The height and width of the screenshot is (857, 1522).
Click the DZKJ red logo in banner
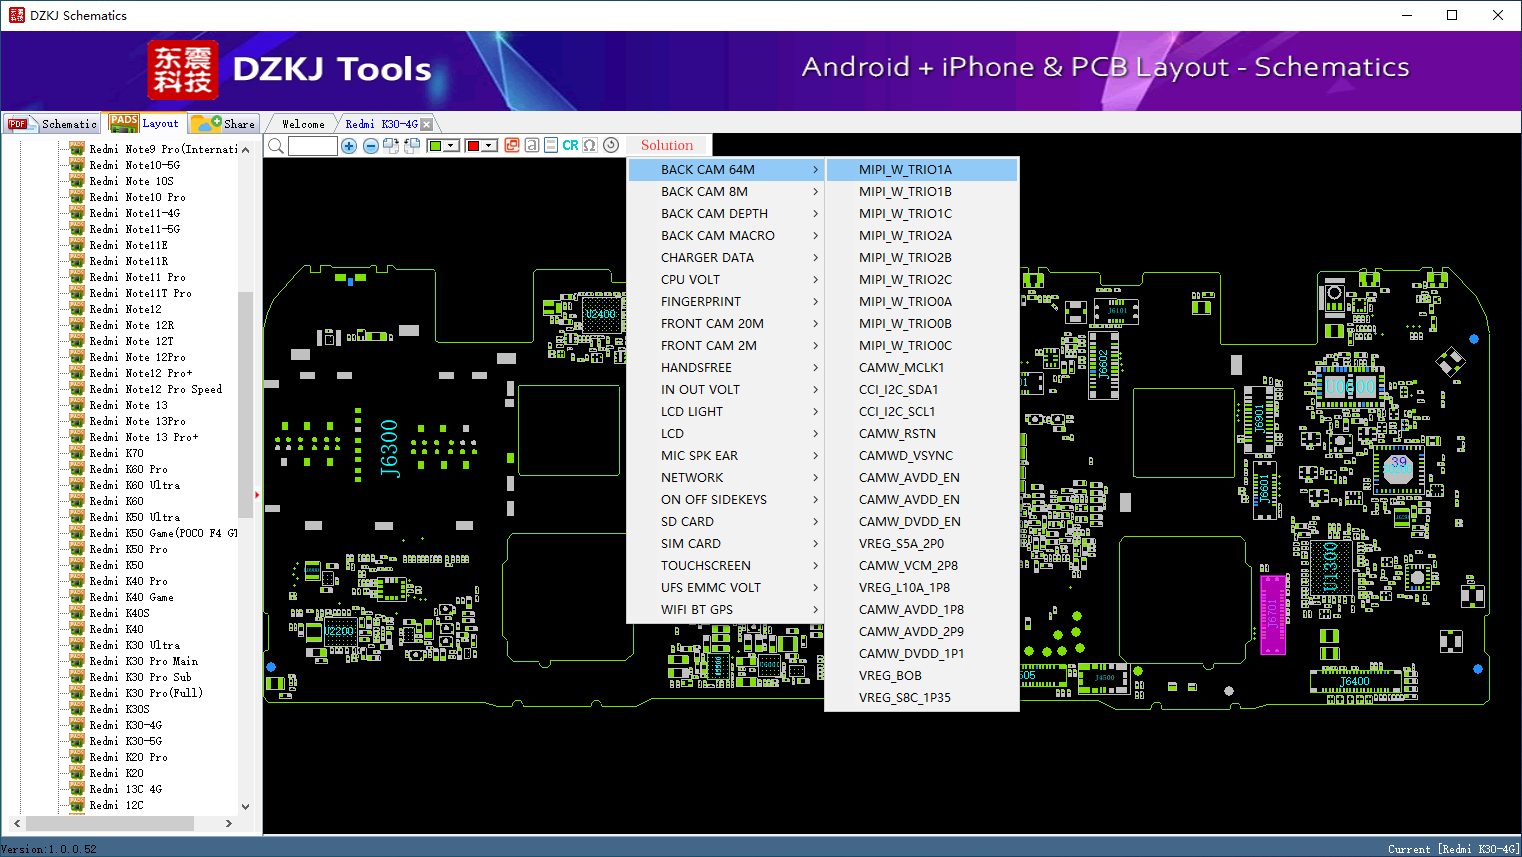182,70
